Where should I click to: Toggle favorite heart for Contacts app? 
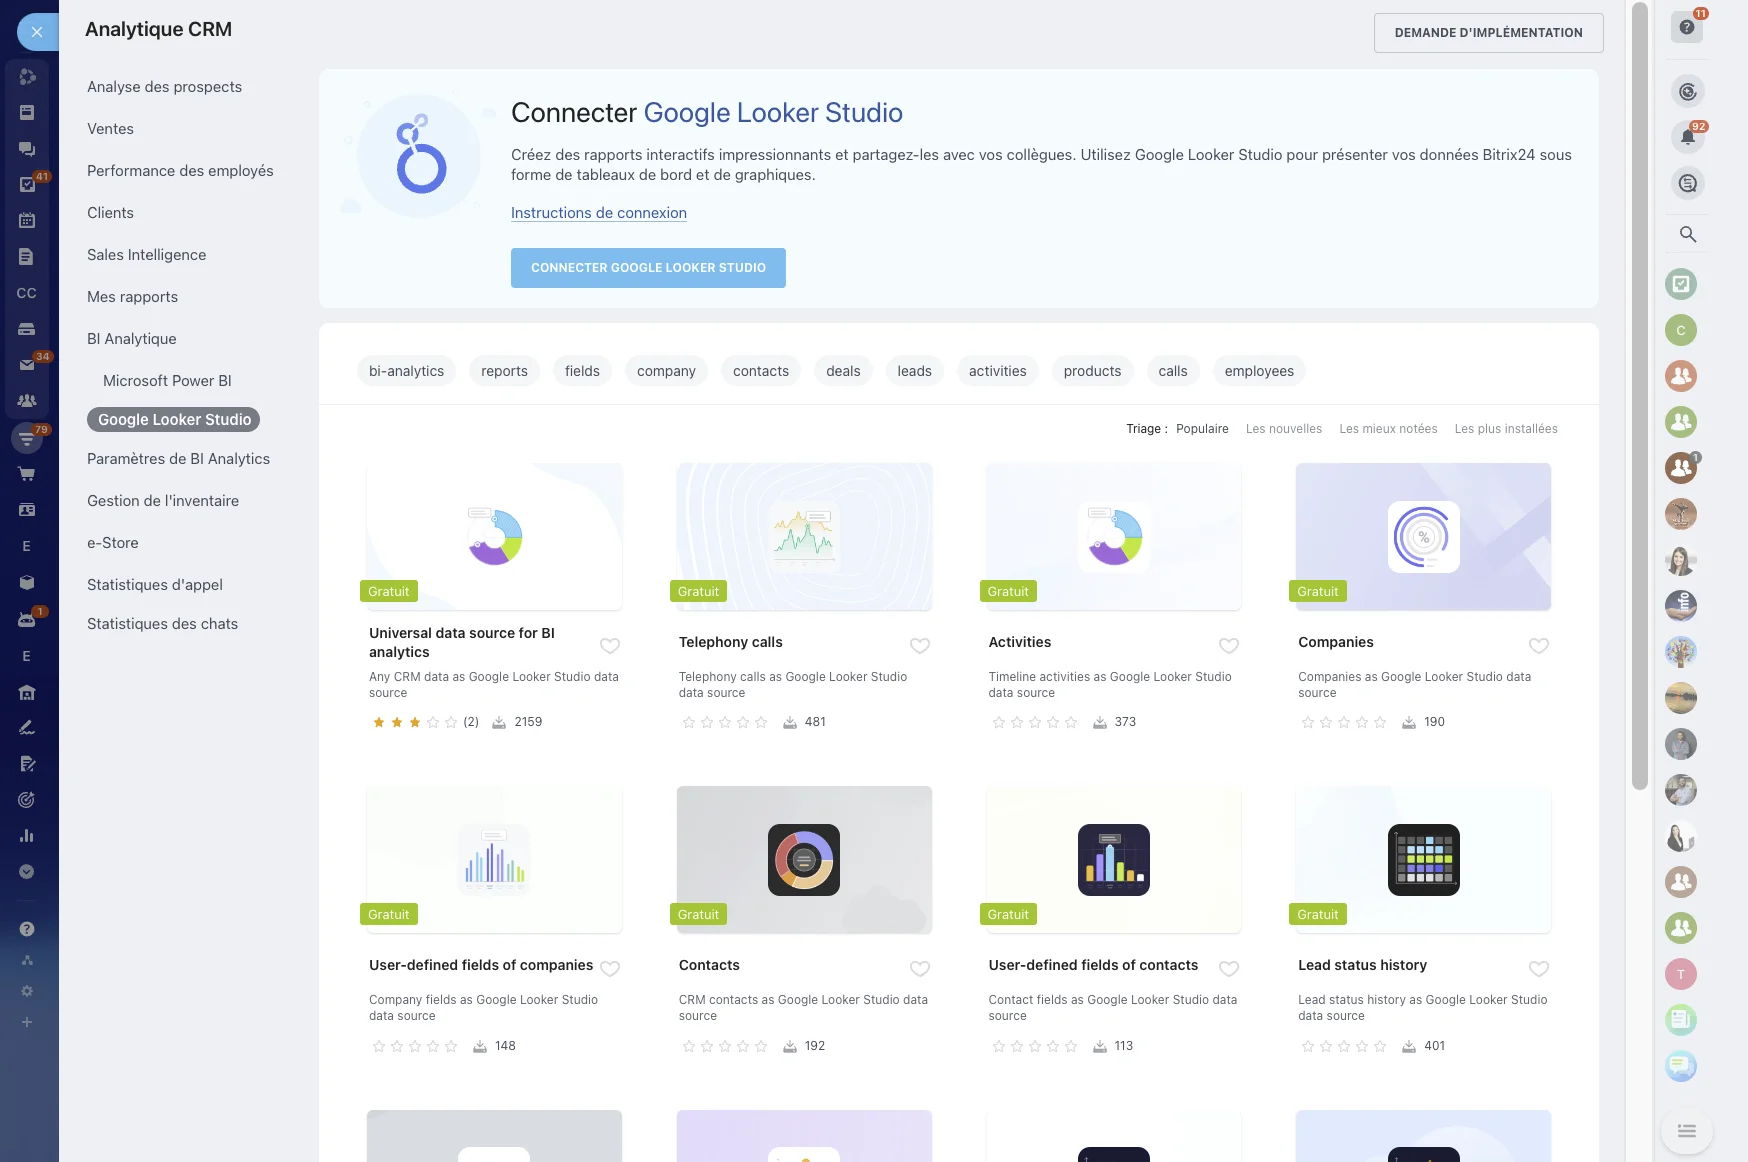coord(919,969)
